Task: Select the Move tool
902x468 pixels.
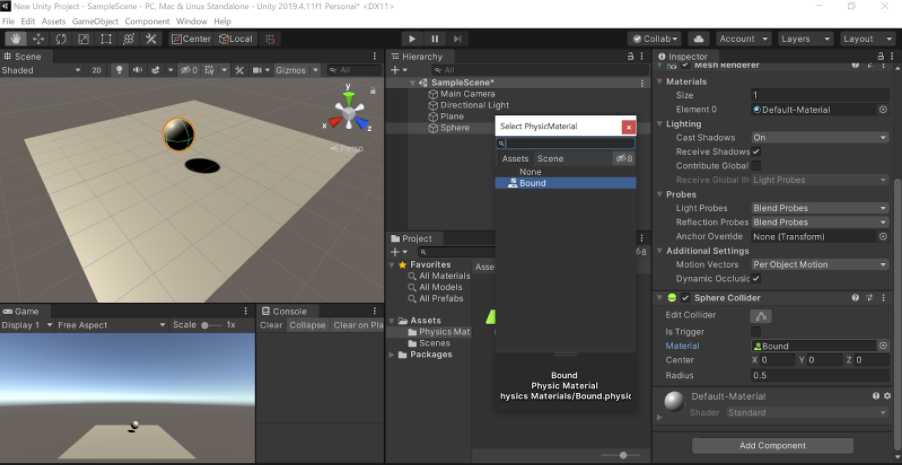Action: tap(38, 39)
